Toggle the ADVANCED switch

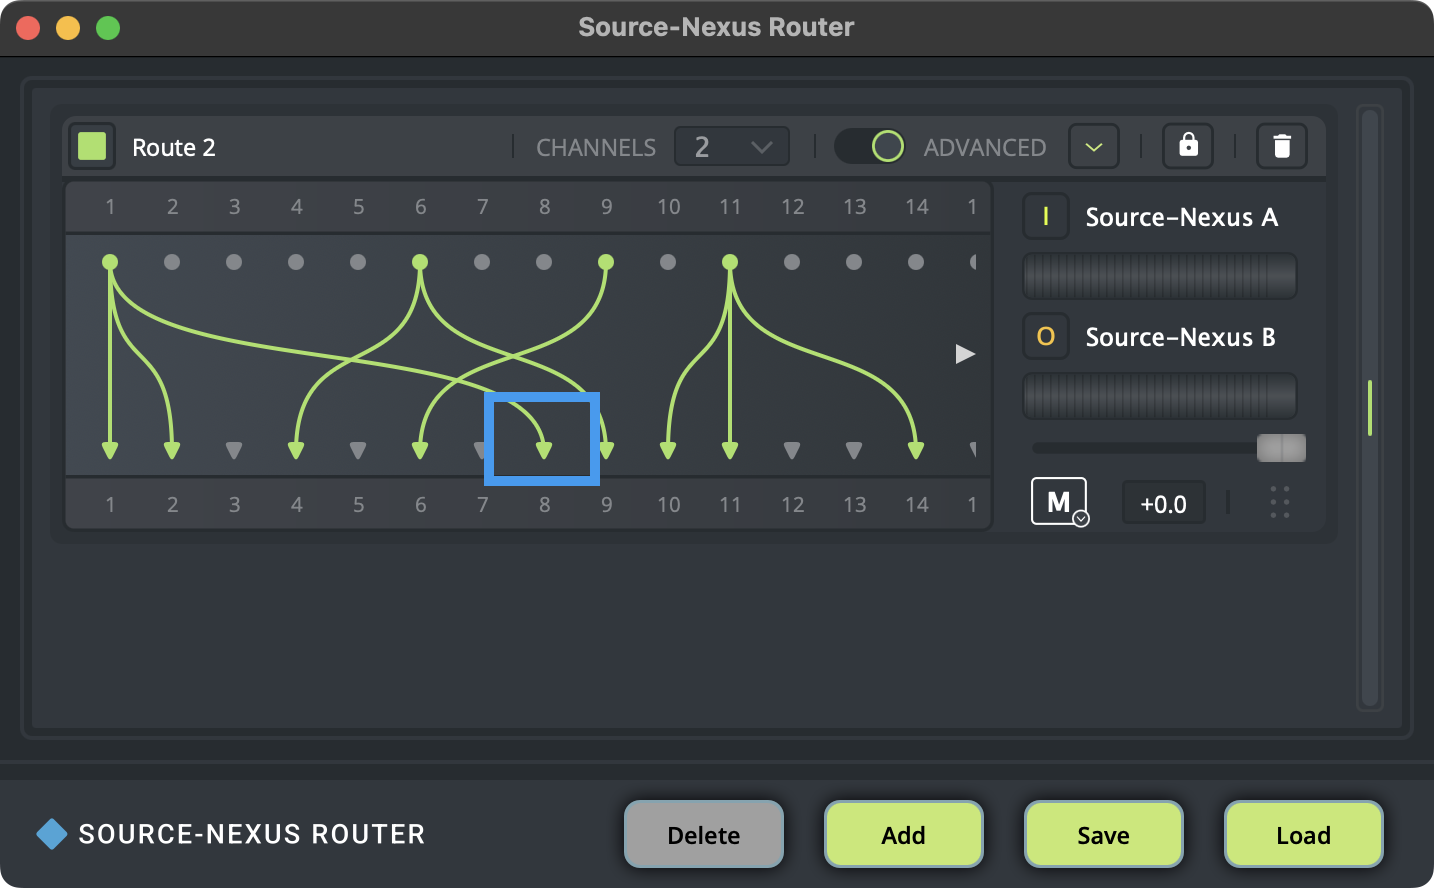click(870, 147)
